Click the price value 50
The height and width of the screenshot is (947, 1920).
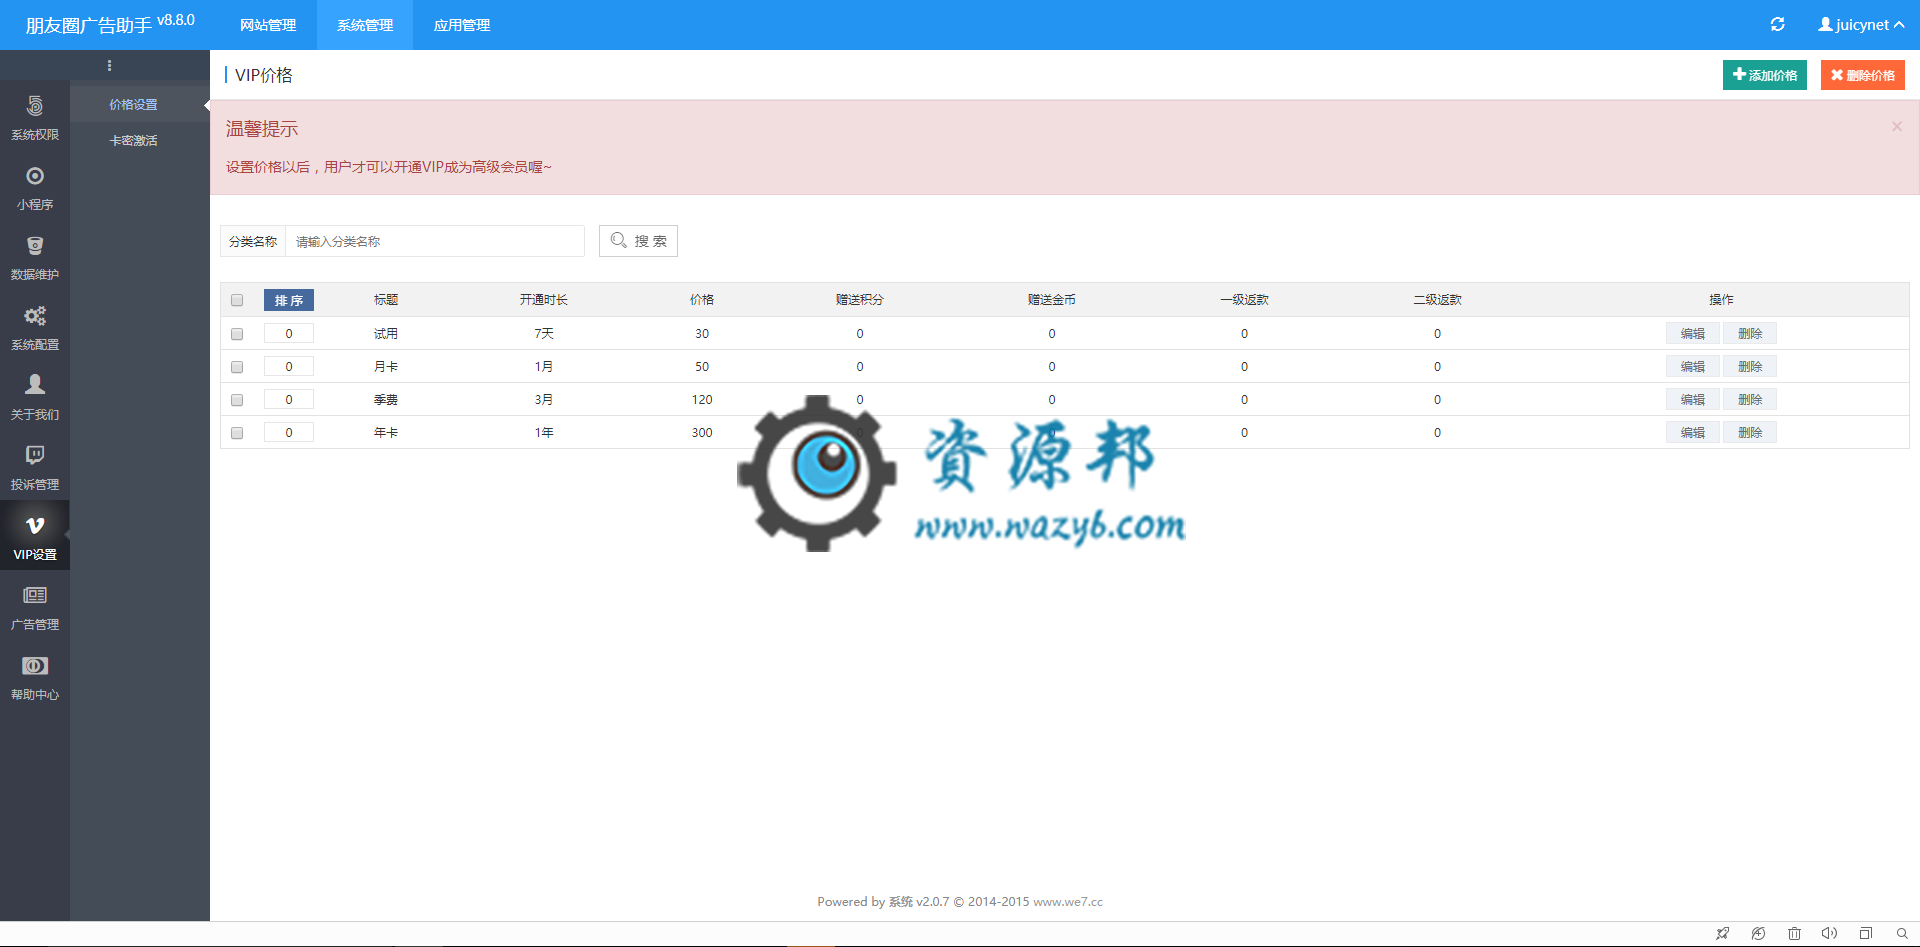[702, 367]
